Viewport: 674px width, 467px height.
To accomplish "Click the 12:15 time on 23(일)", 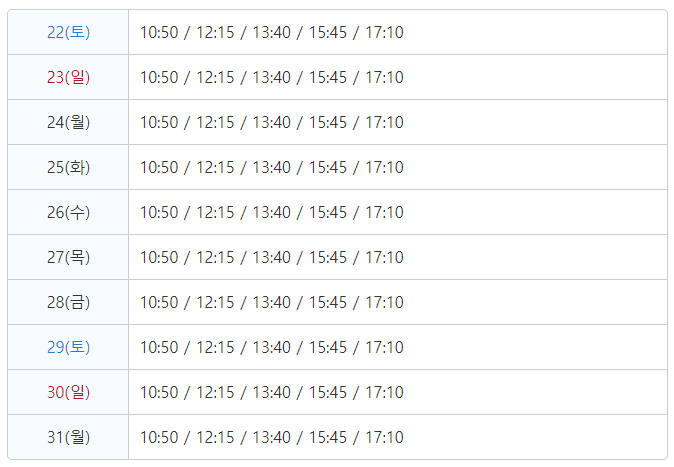I will click(215, 77).
